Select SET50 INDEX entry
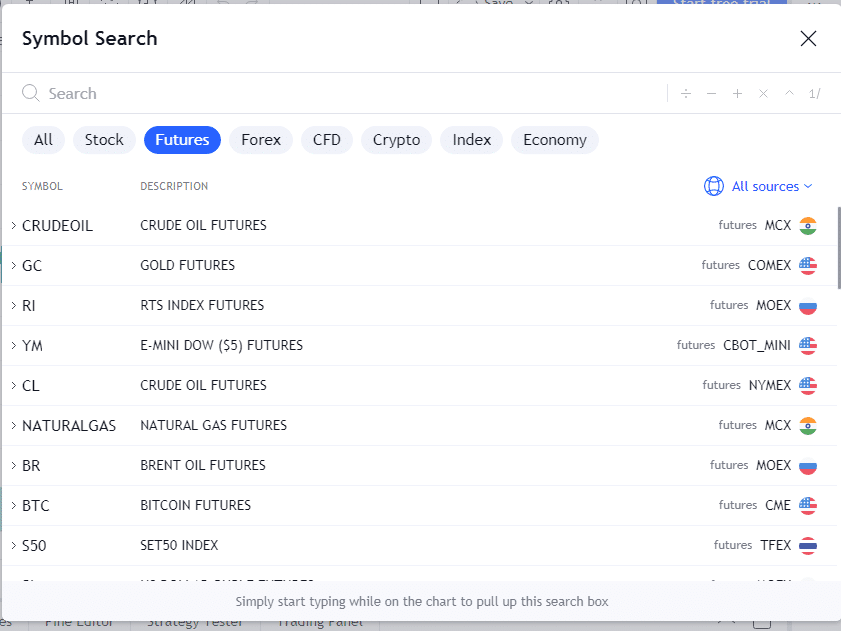The image size is (841, 631). click(179, 545)
